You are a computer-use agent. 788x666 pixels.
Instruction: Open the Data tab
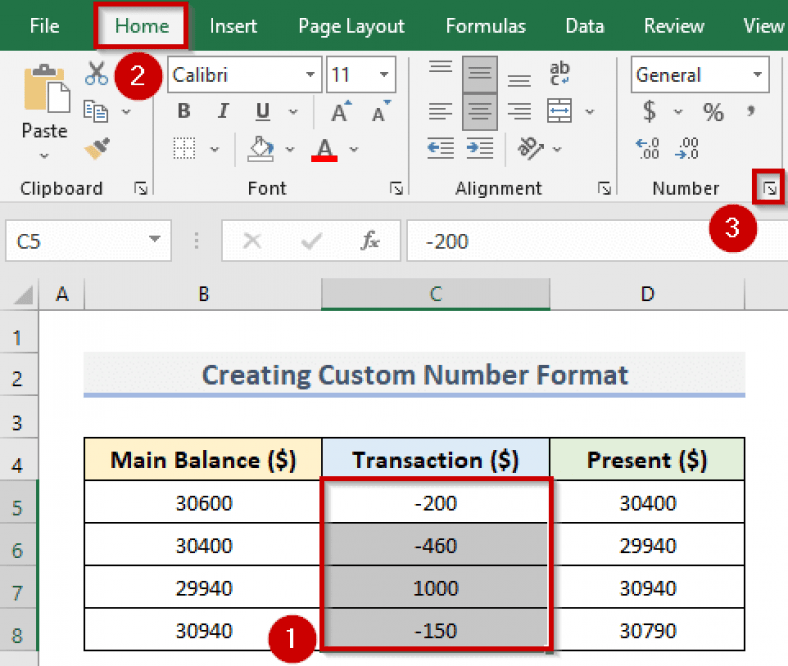tap(584, 26)
